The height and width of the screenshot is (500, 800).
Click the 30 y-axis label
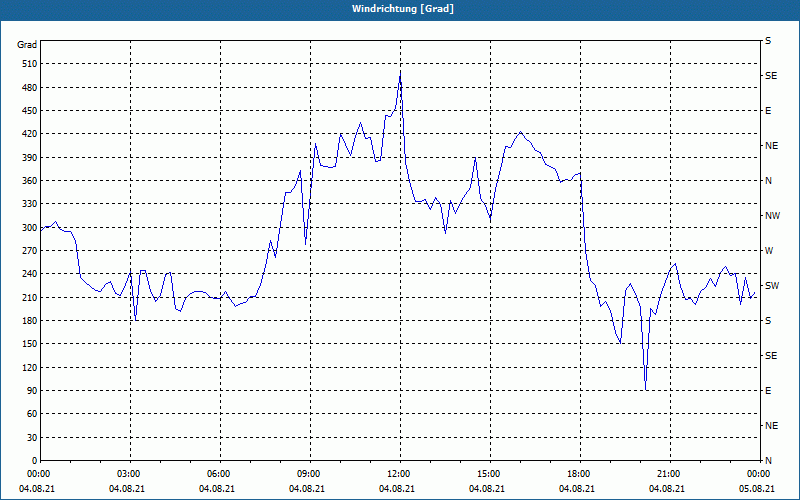coord(32,437)
